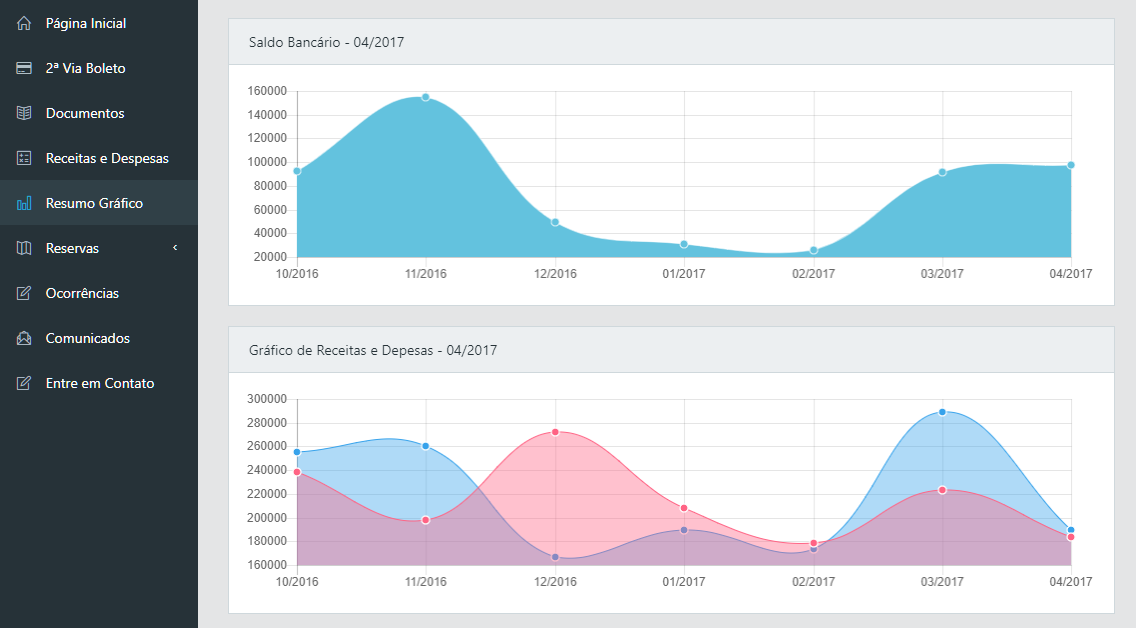Screen dimensions: 1136x628
Task: Select the Comunicados menu entry
Action: pos(88,338)
